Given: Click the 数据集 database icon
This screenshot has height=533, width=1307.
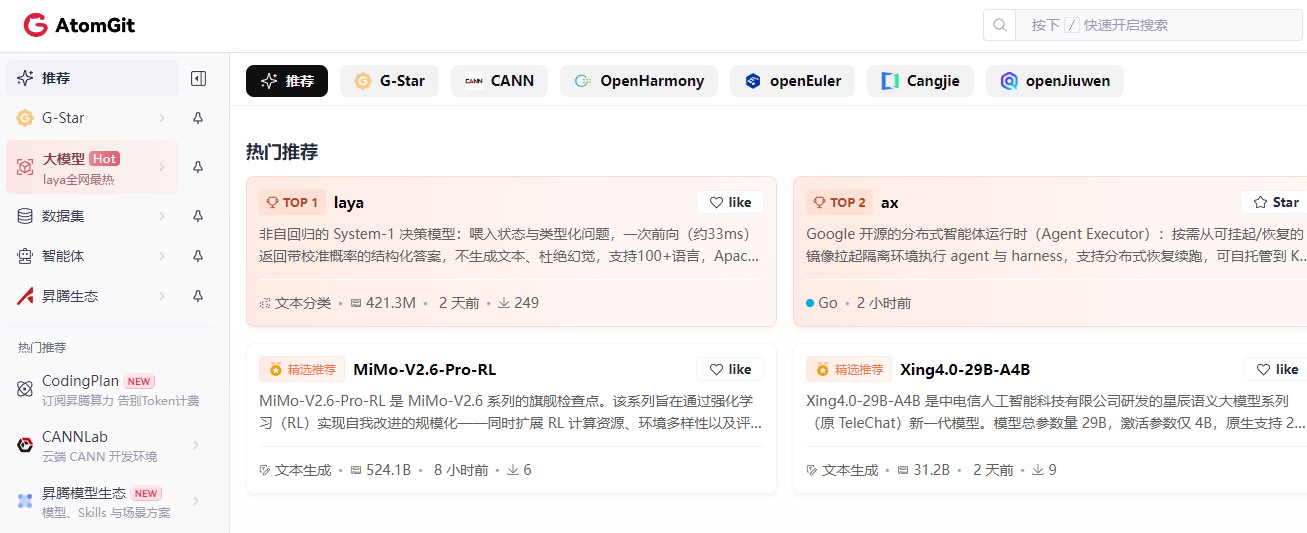Looking at the screenshot, I should [25, 216].
